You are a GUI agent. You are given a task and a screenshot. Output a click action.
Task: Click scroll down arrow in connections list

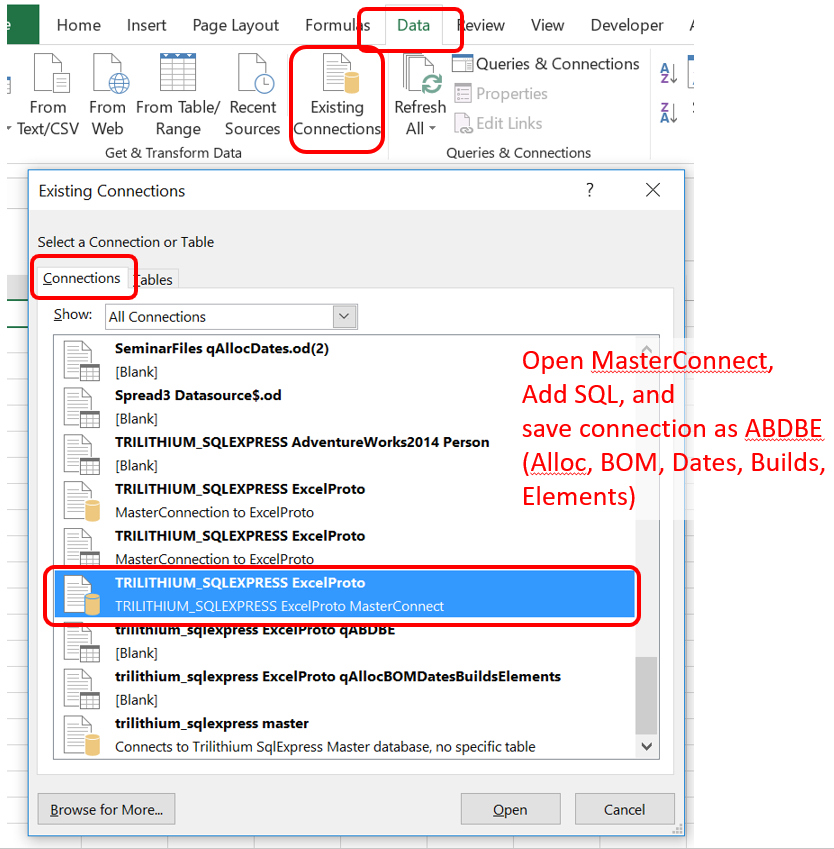(647, 746)
